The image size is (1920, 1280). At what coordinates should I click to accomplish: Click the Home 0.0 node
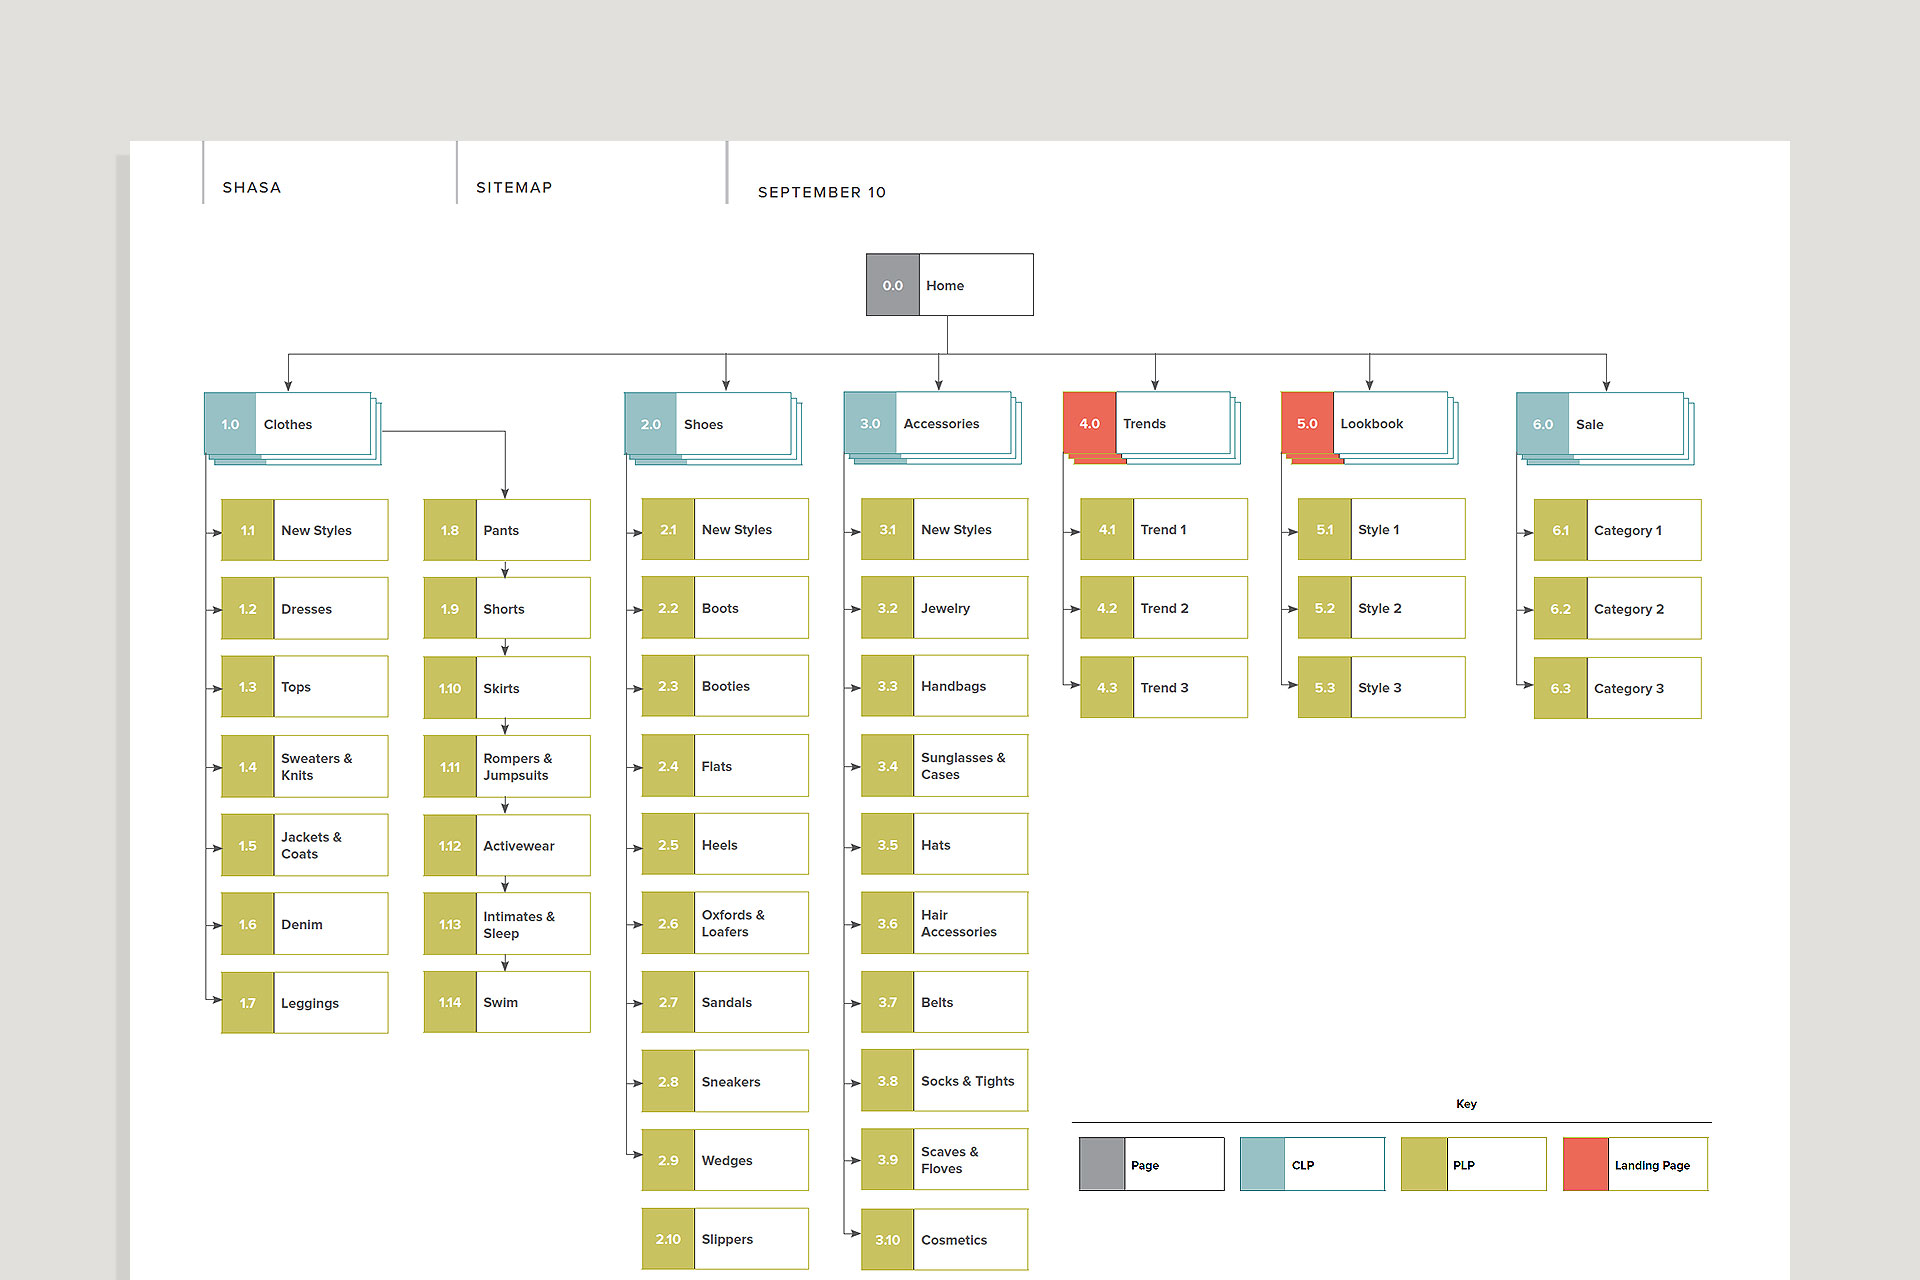[x=949, y=285]
